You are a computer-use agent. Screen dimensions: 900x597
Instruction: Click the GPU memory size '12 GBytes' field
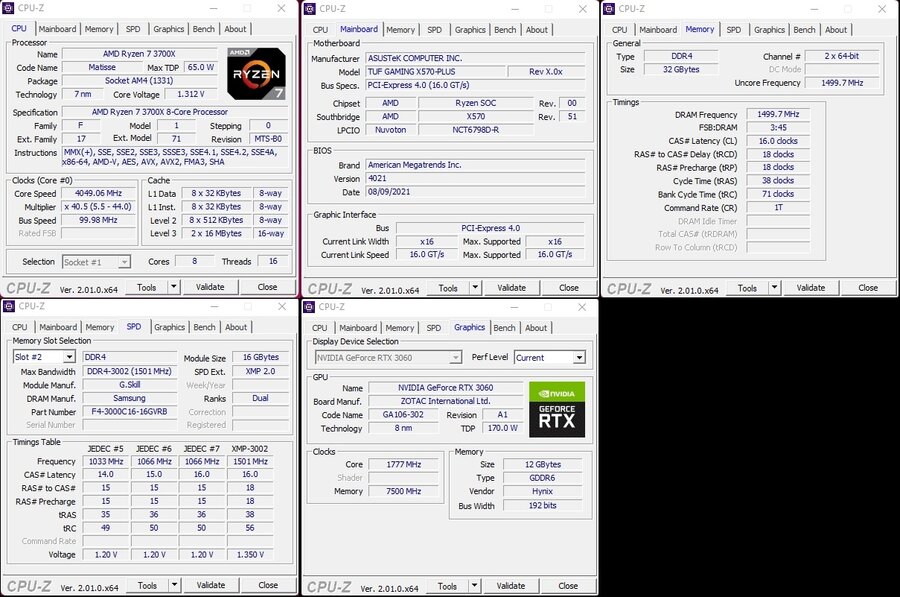[x=542, y=464]
